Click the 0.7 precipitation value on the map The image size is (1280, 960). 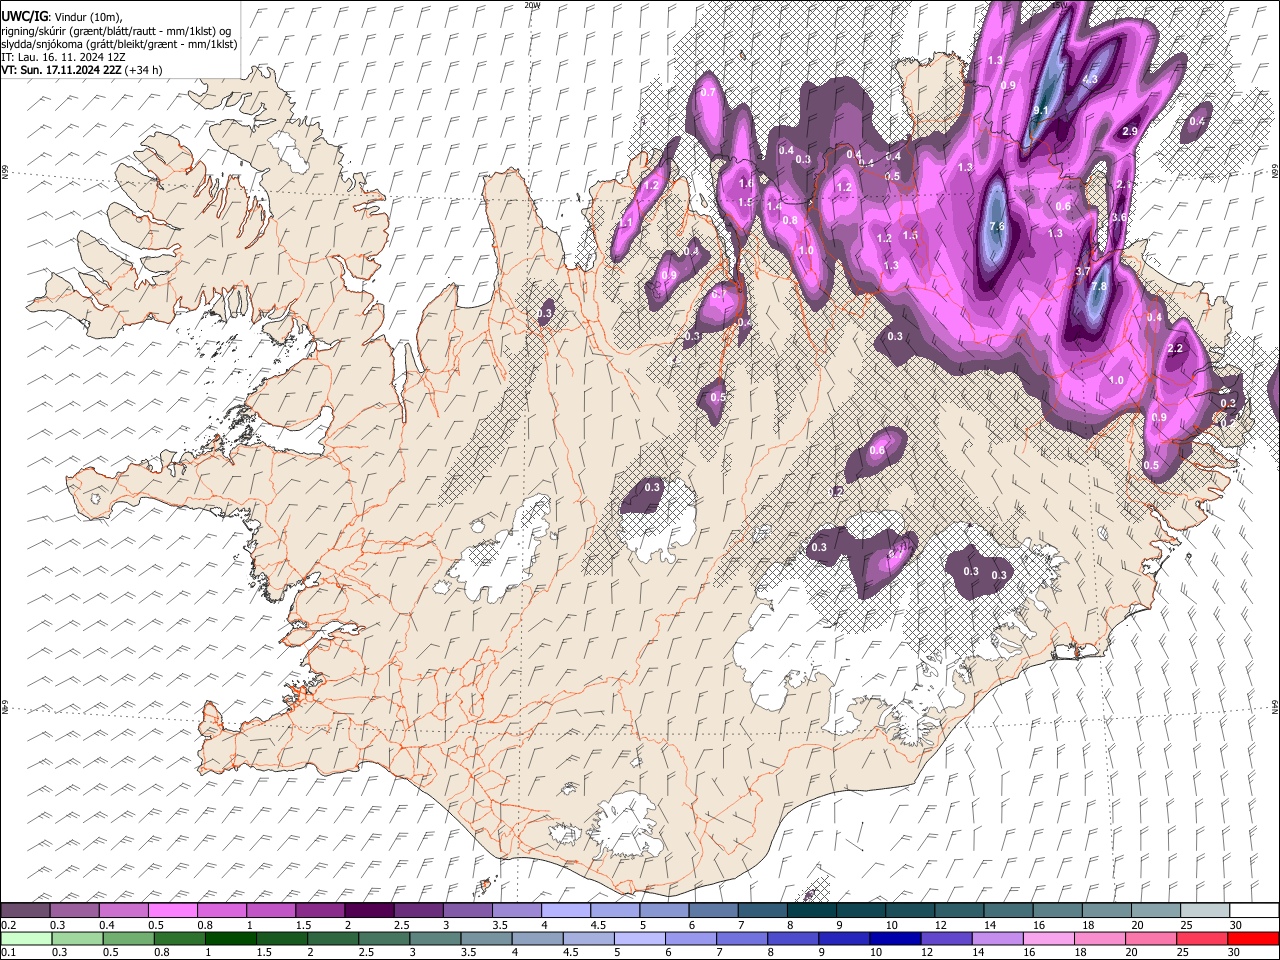point(708,92)
